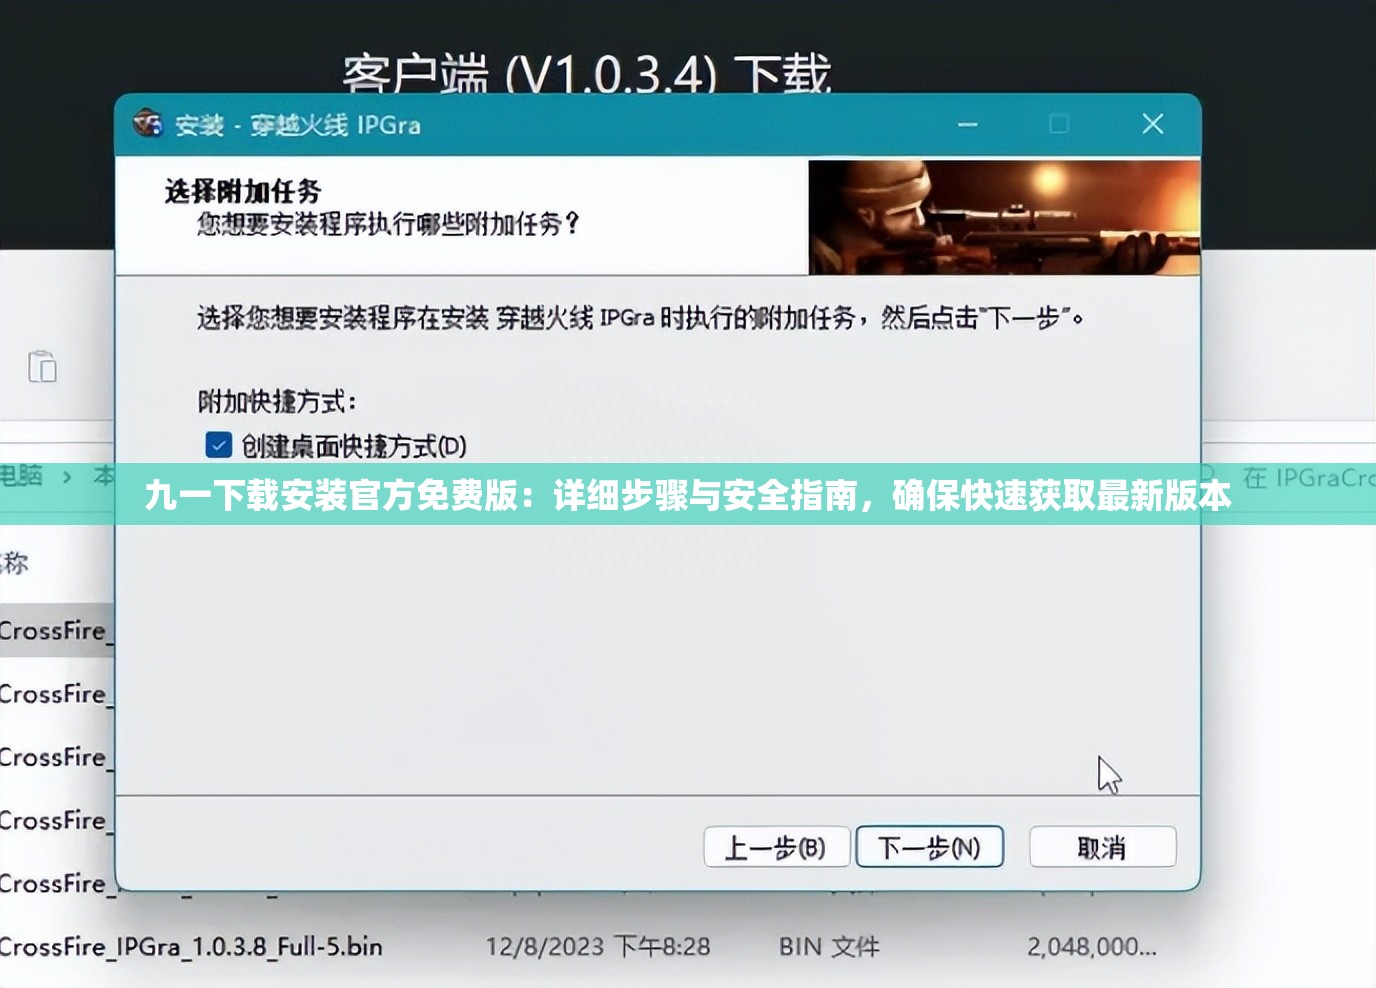Continue with the 下一步(N) button

929,847
